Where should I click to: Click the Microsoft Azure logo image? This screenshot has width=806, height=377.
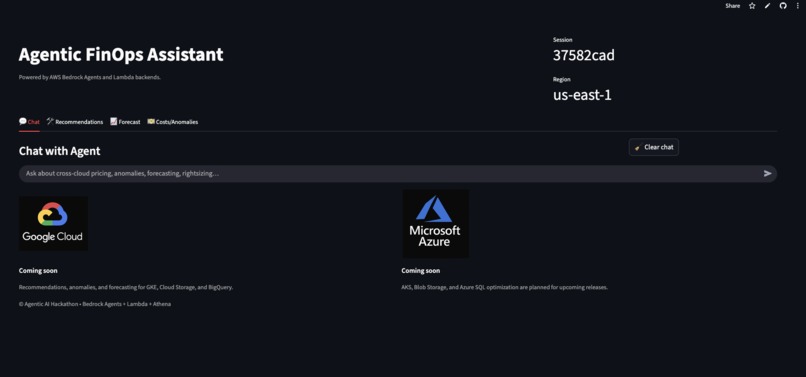[435, 224]
